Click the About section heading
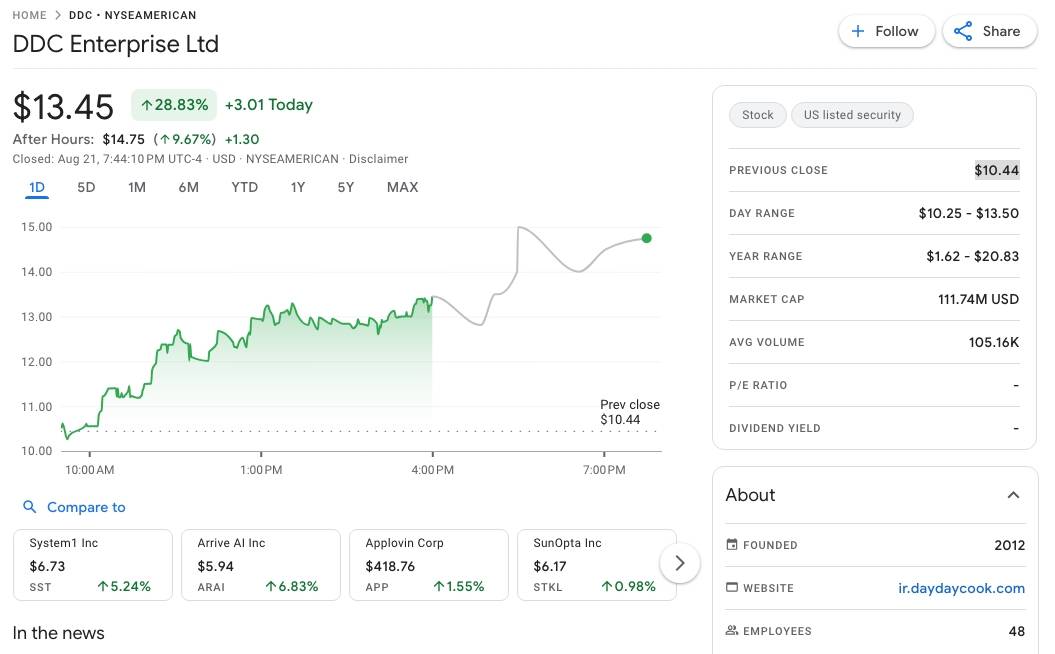 tap(750, 495)
